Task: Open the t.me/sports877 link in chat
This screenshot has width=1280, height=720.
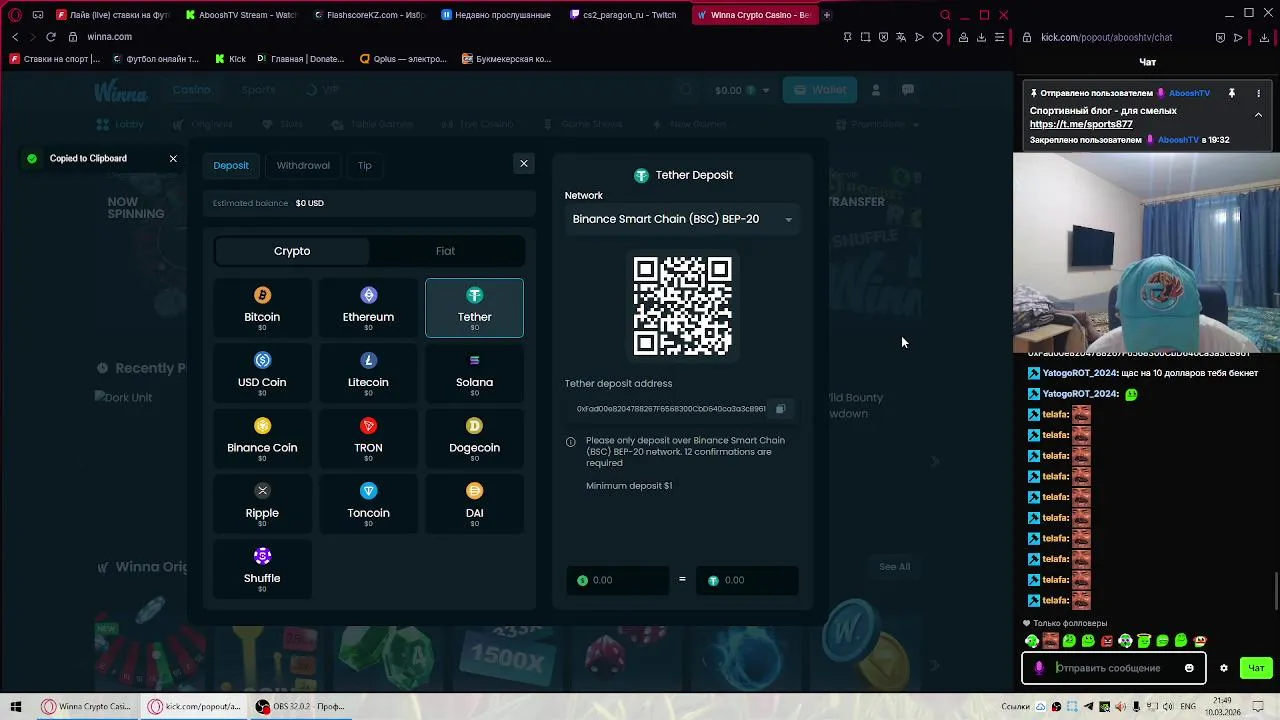Action: click(1081, 124)
